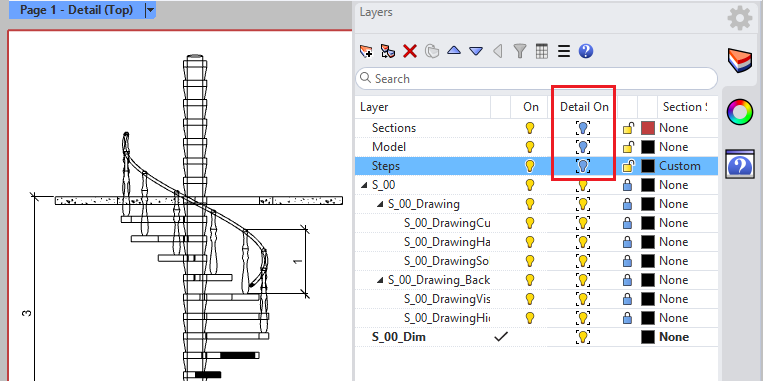Open the column table icon in toolbar
The height and width of the screenshot is (381, 763).
[542, 51]
